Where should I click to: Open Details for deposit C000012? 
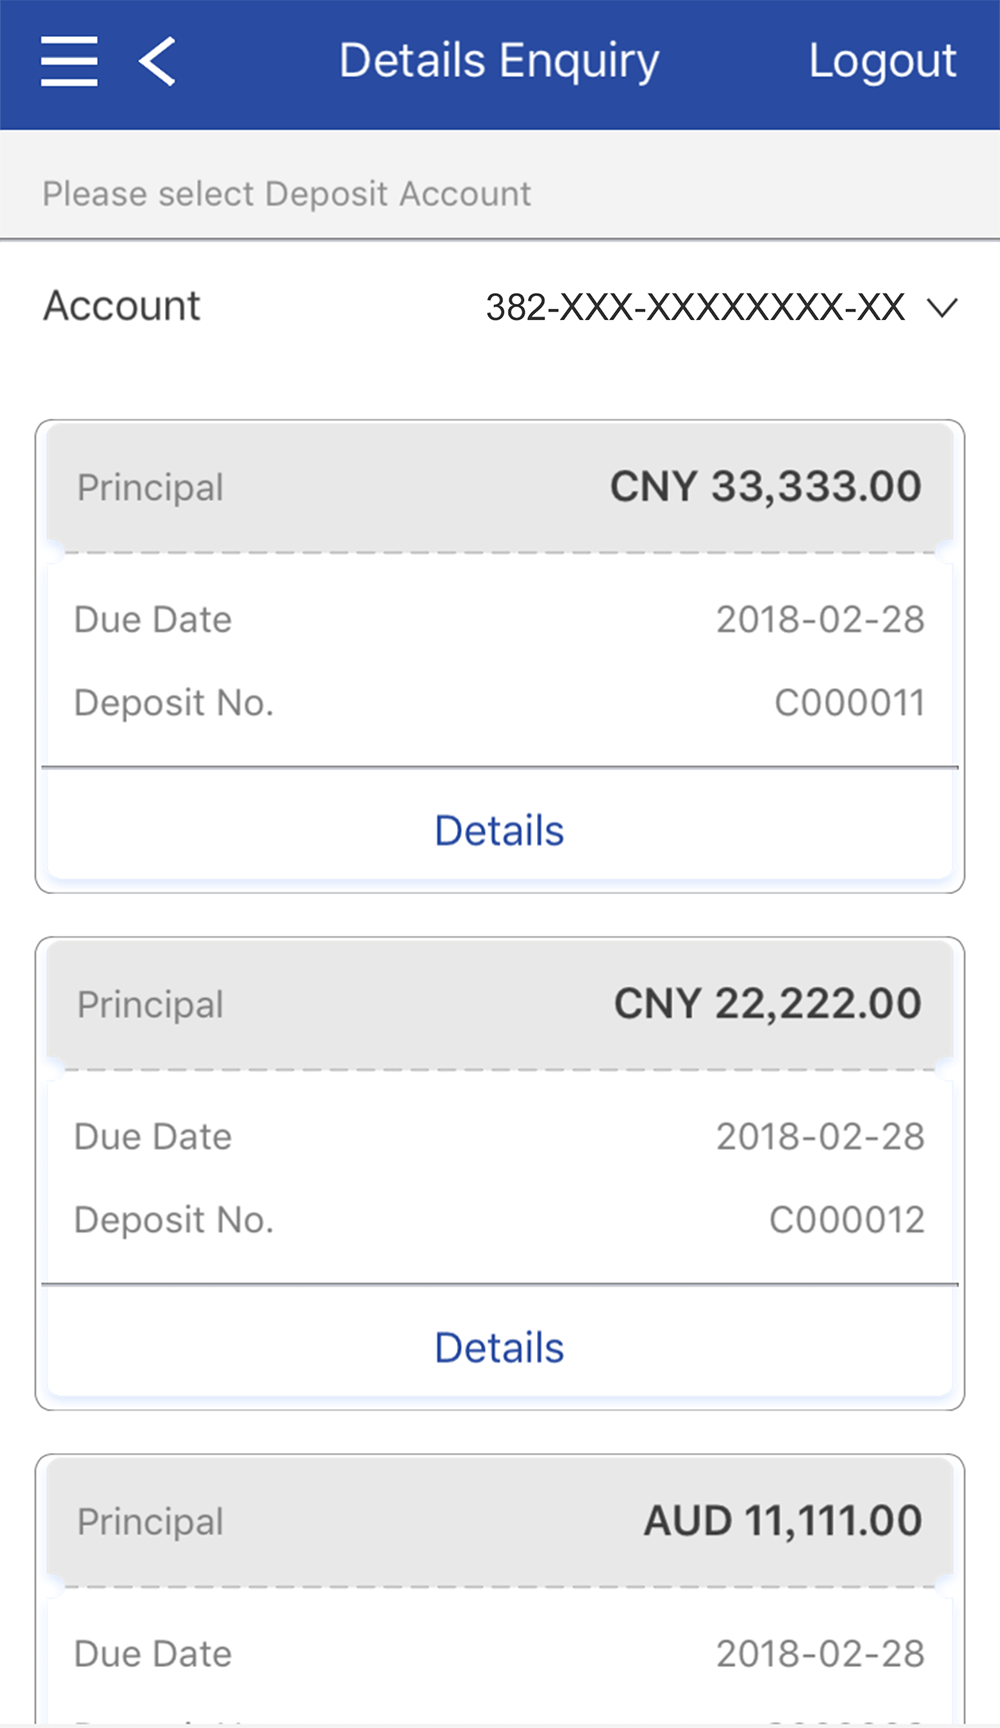(499, 1348)
